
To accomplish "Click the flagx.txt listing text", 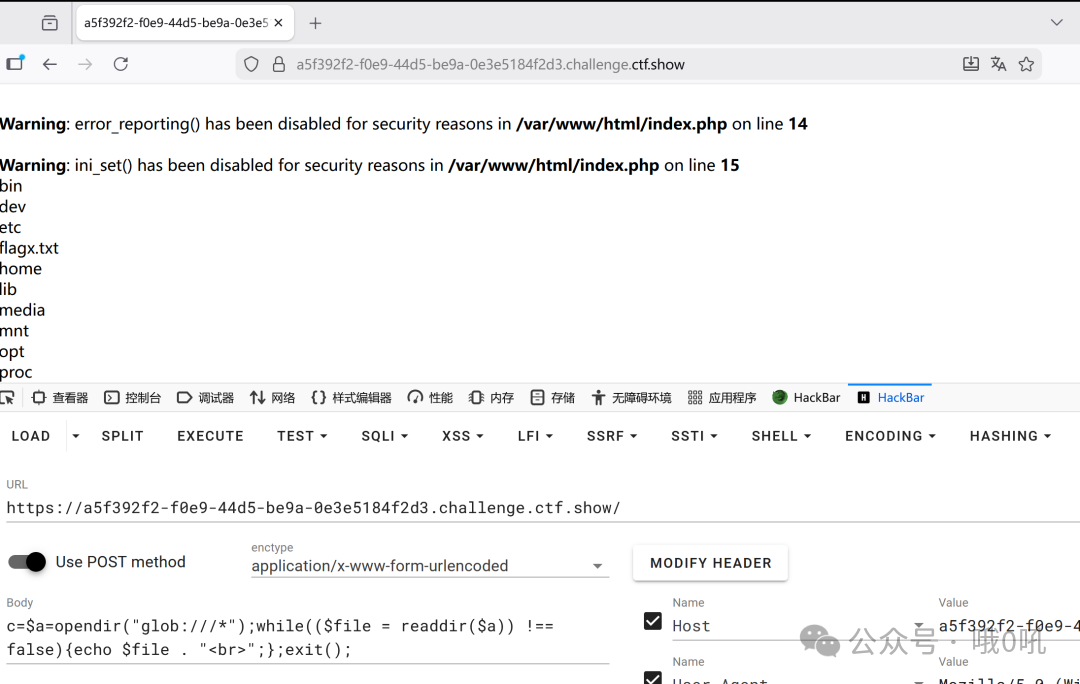I will tap(29, 248).
